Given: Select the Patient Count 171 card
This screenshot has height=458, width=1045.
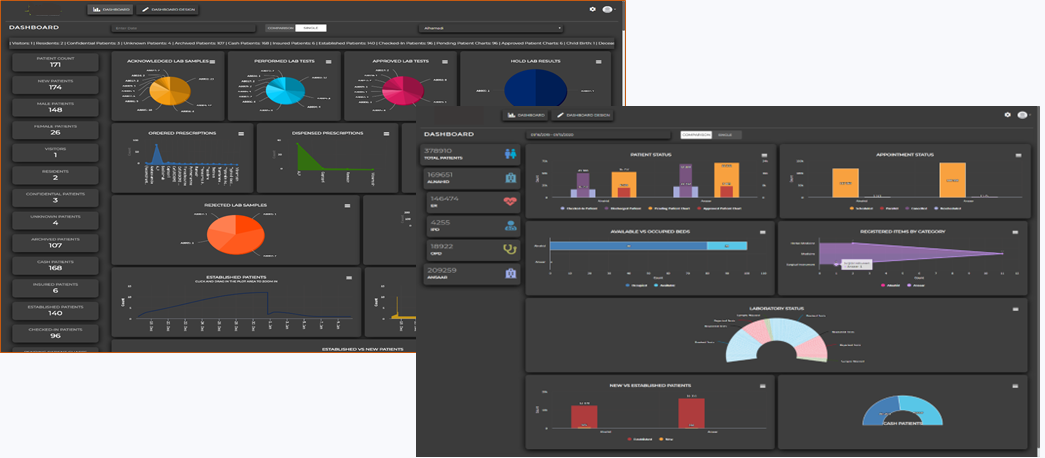Looking at the screenshot, I should 55,63.
